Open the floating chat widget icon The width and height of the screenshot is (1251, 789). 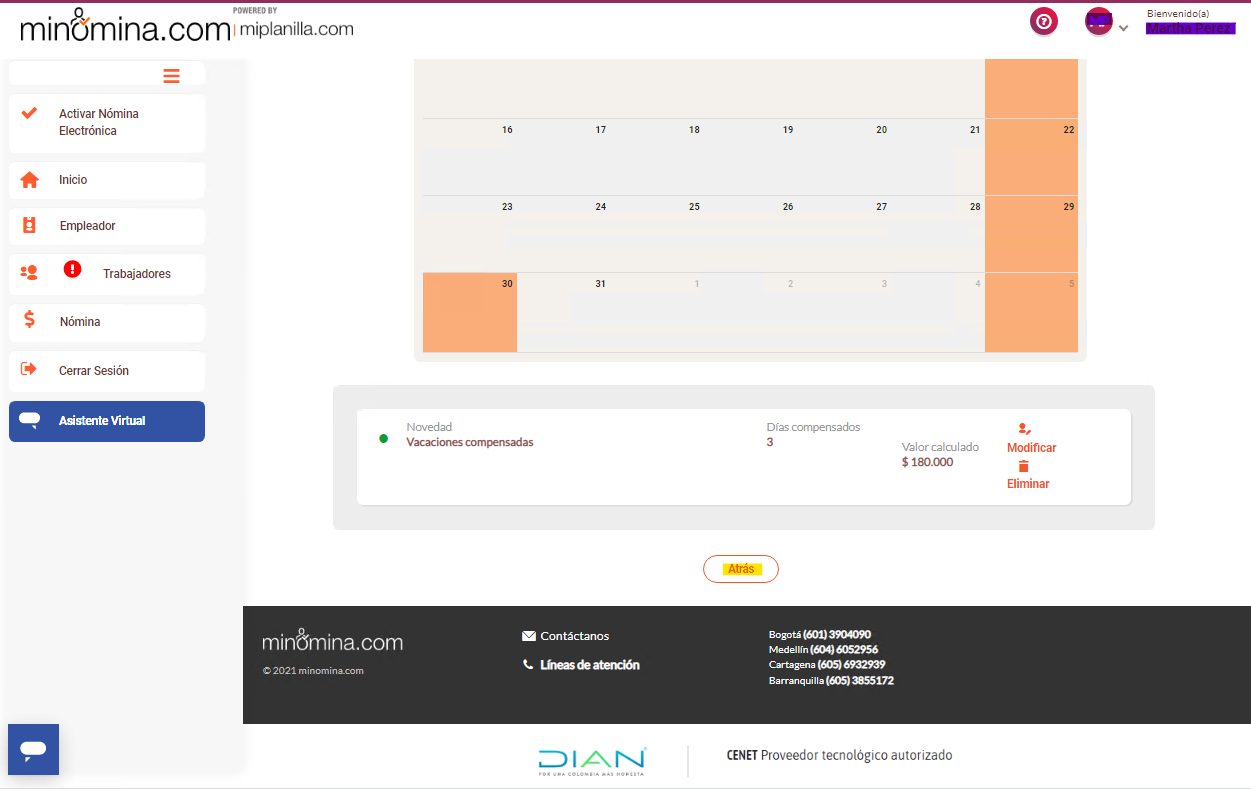click(33, 749)
